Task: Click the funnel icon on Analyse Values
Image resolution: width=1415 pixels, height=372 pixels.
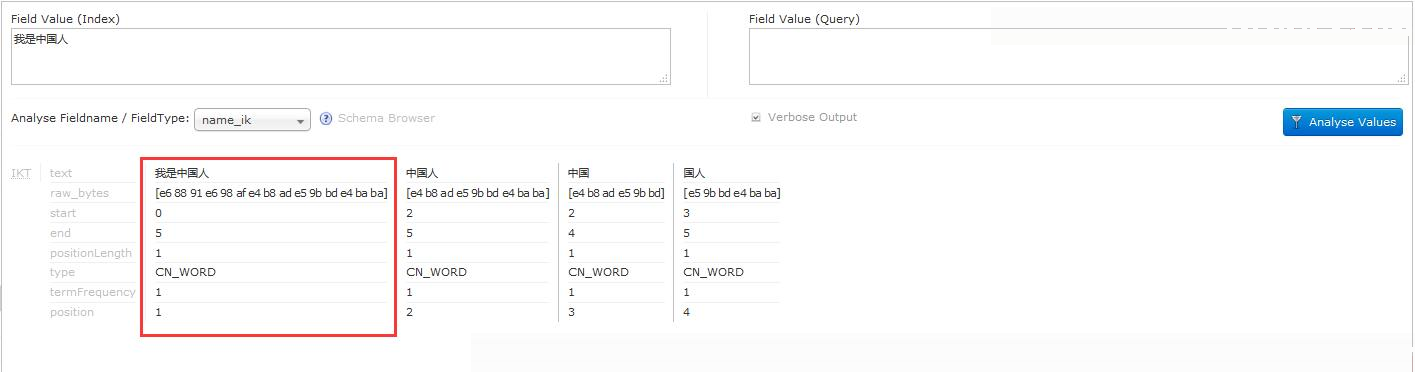Action: (1296, 122)
